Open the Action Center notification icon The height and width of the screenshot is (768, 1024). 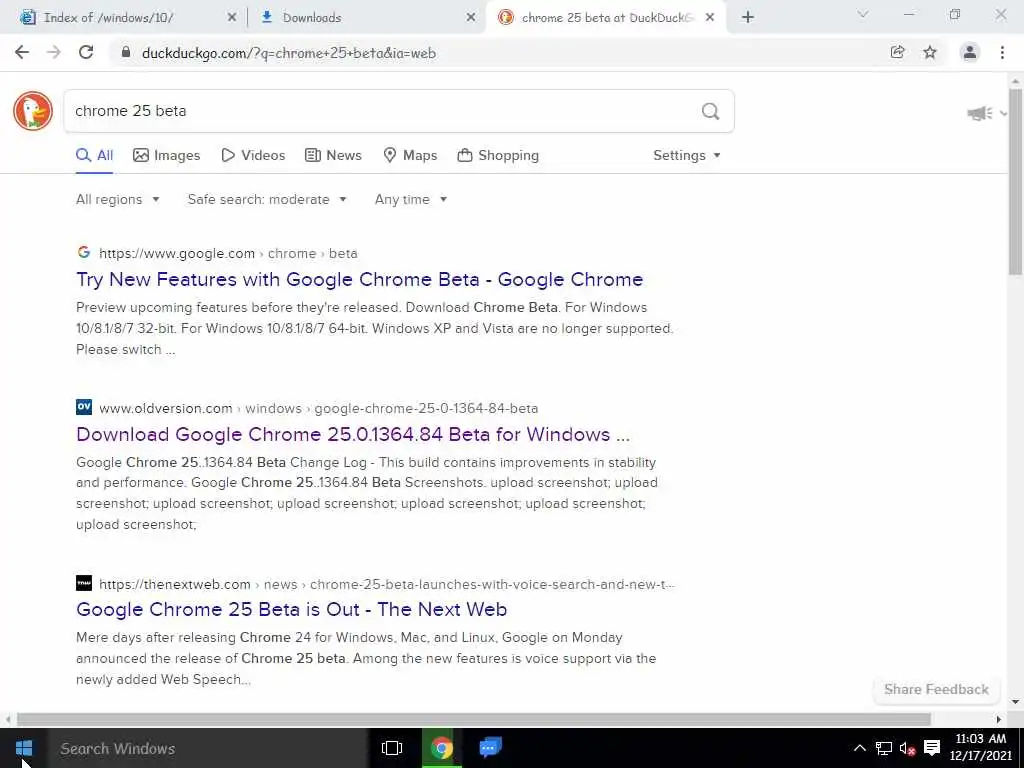pos(932,748)
